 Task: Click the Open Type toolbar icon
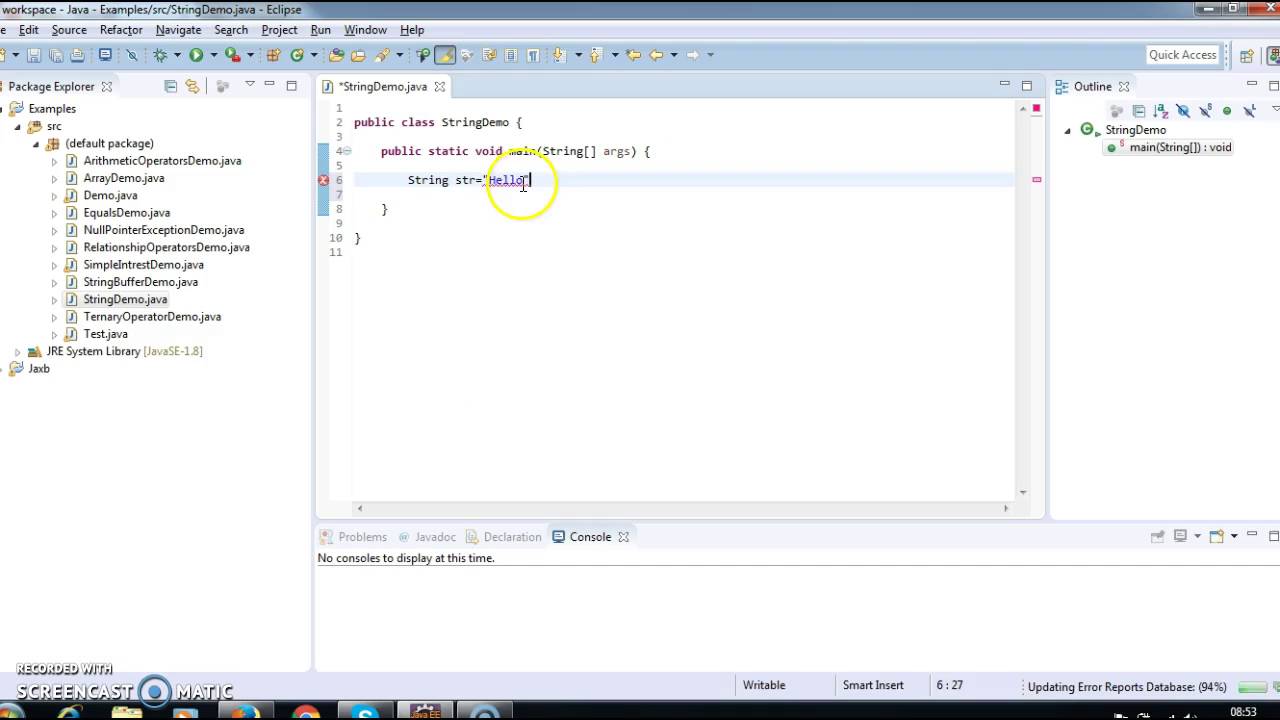click(336, 55)
